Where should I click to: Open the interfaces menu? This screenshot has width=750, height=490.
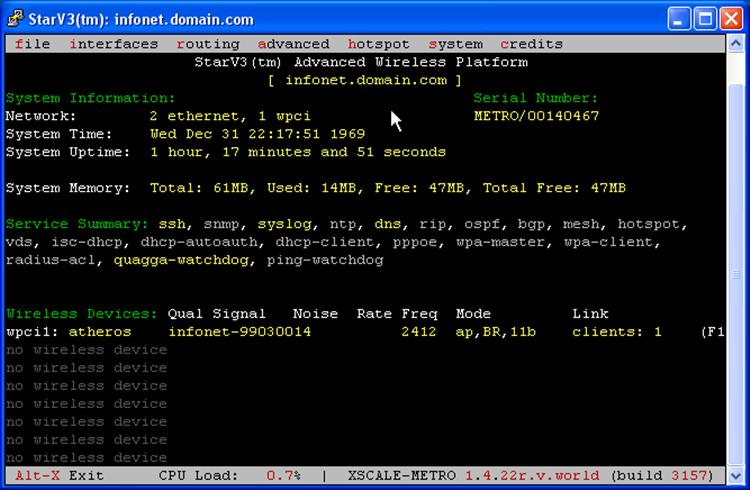114,44
